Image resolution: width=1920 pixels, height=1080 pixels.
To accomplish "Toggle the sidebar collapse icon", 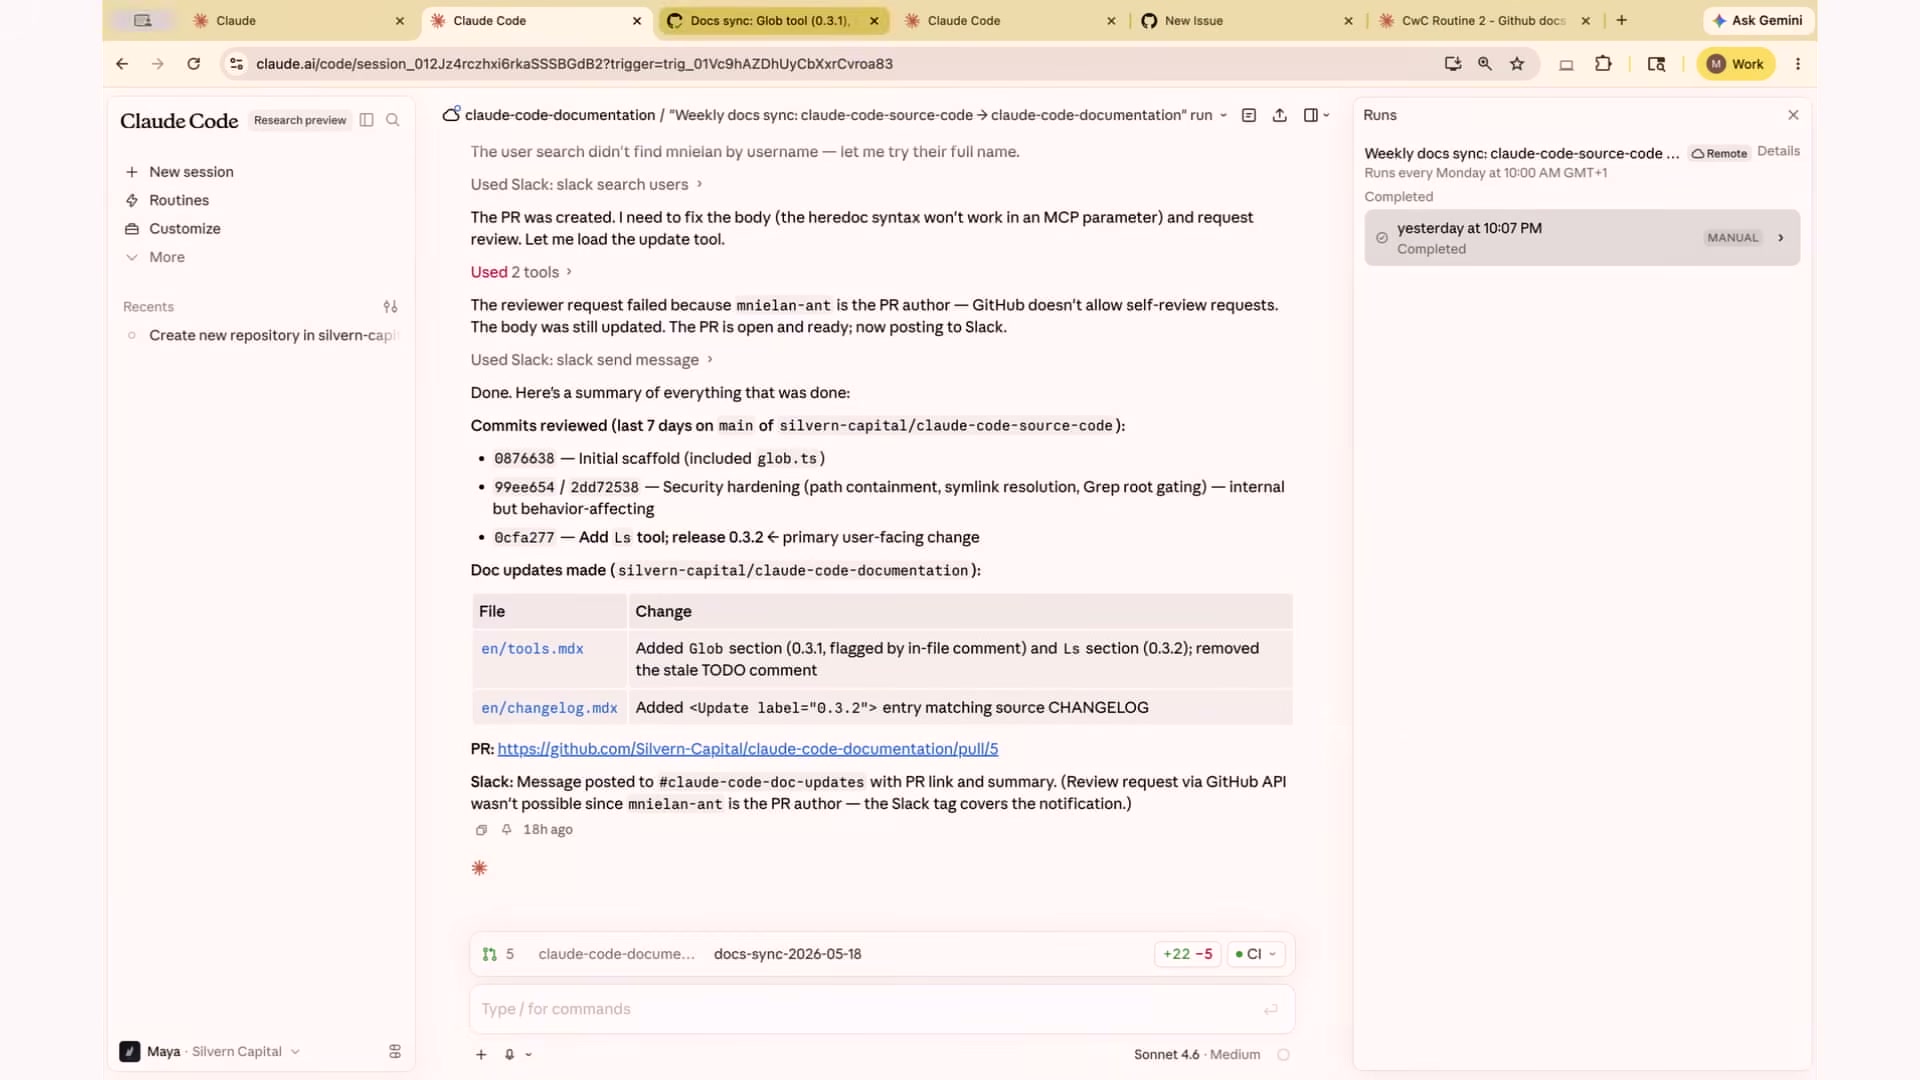I will (366, 120).
